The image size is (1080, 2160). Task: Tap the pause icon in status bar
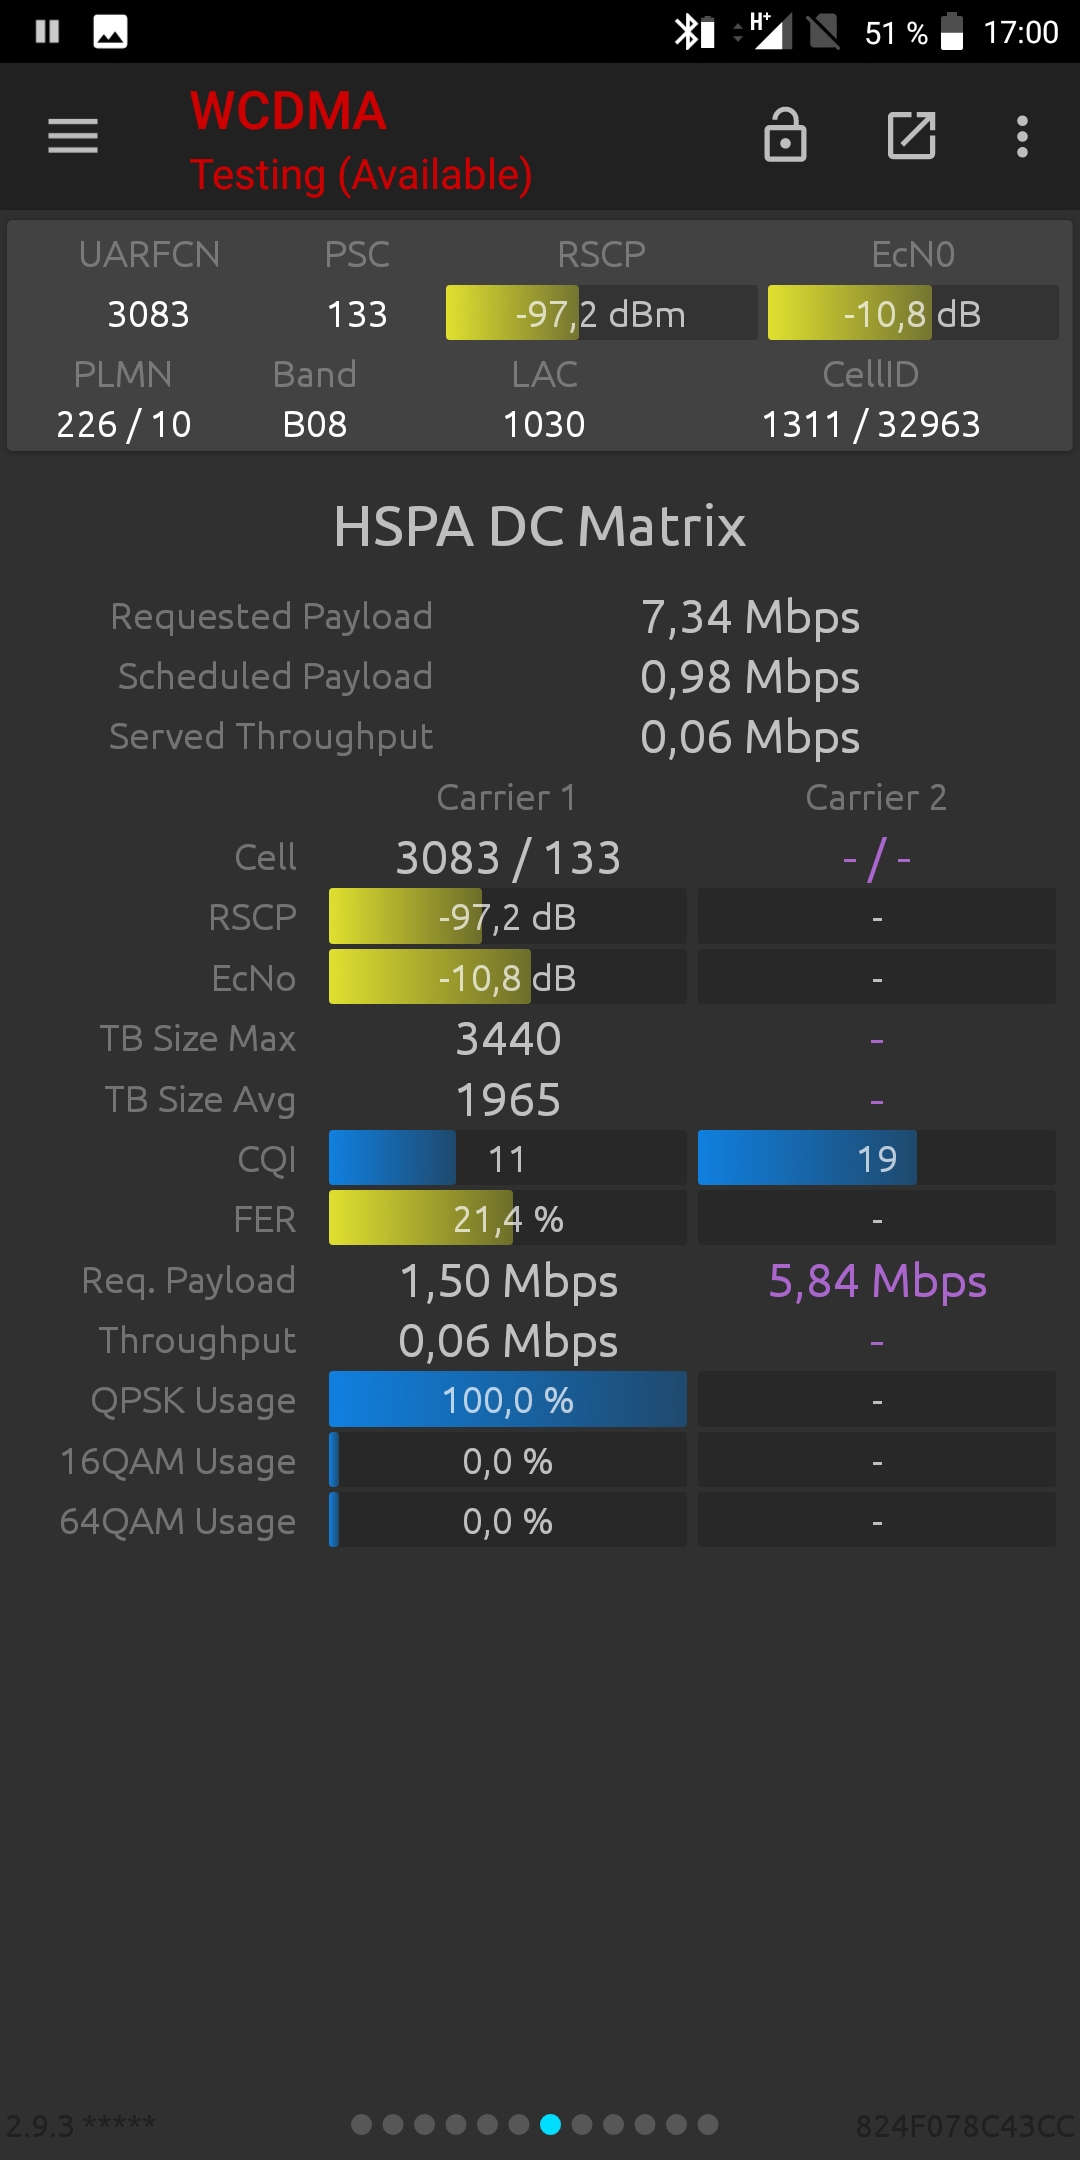click(47, 32)
